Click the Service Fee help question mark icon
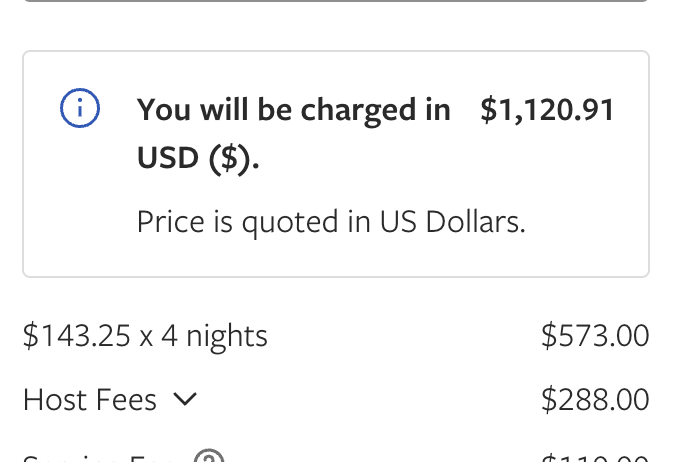The height and width of the screenshot is (462, 676). tap(208, 458)
